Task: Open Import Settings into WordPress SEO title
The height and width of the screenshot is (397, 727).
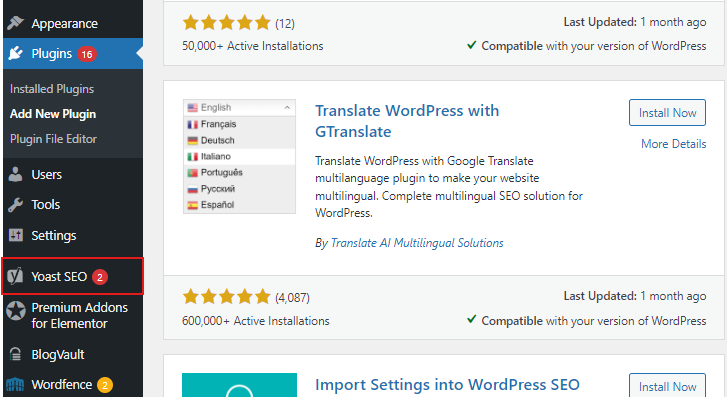Action: tap(447, 384)
